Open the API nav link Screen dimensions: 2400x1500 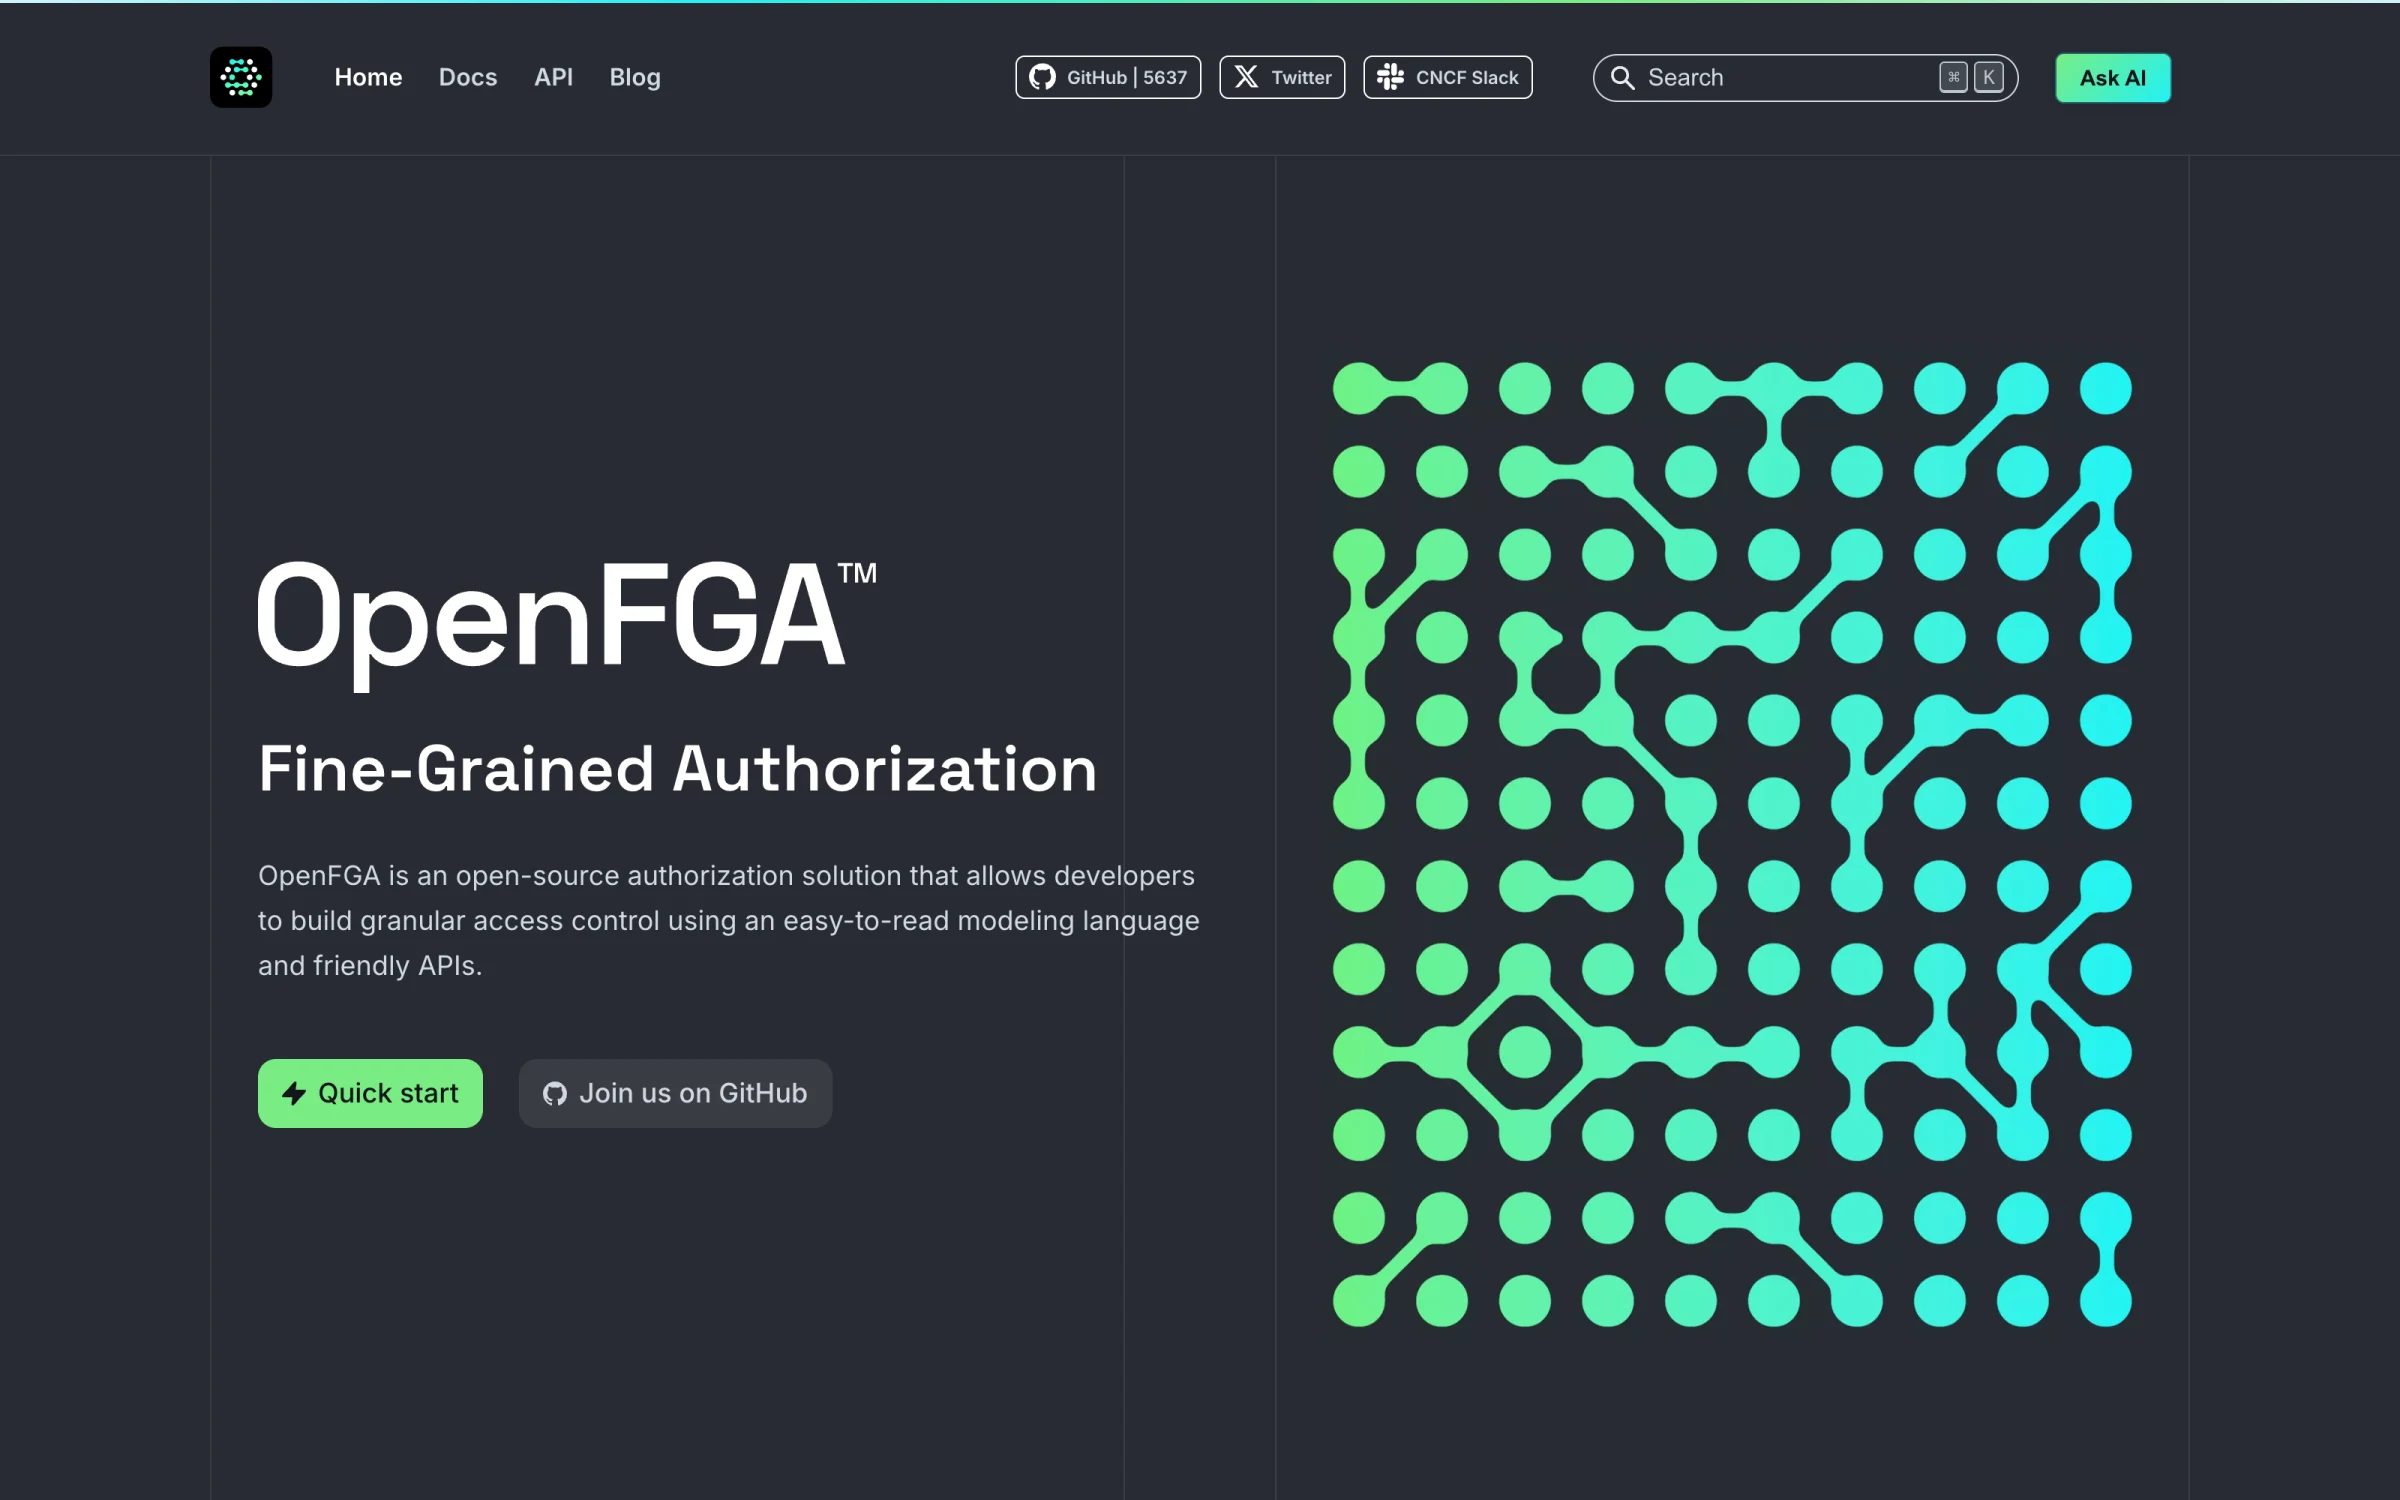[553, 77]
